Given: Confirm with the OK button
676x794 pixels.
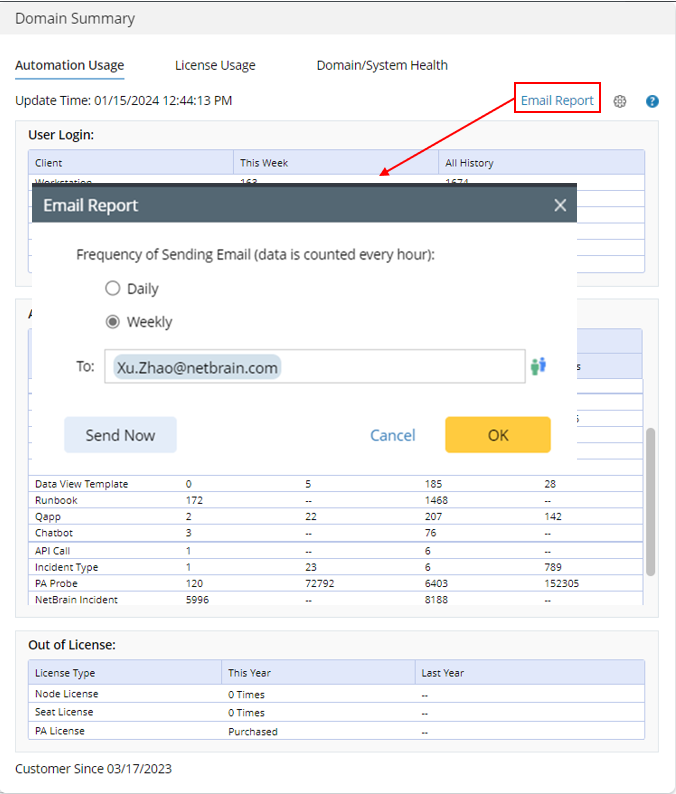Looking at the screenshot, I should point(498,435).
